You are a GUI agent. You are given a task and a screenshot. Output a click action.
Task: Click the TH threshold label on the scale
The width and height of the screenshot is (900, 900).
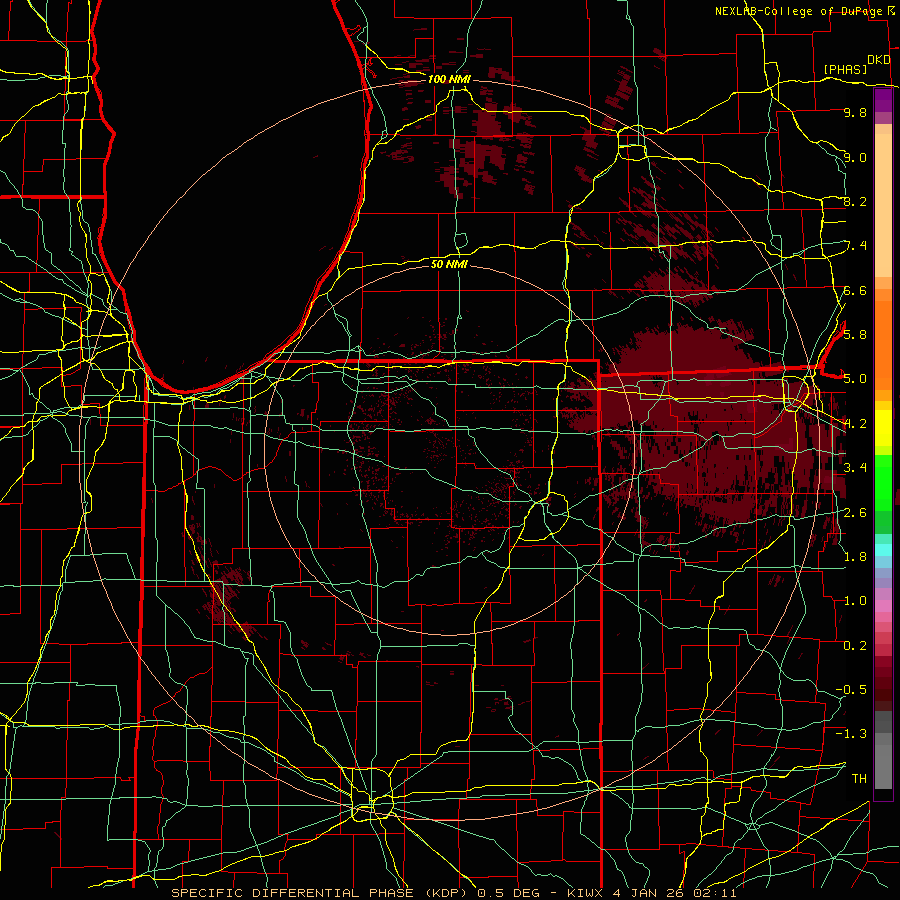pos(859,778)
